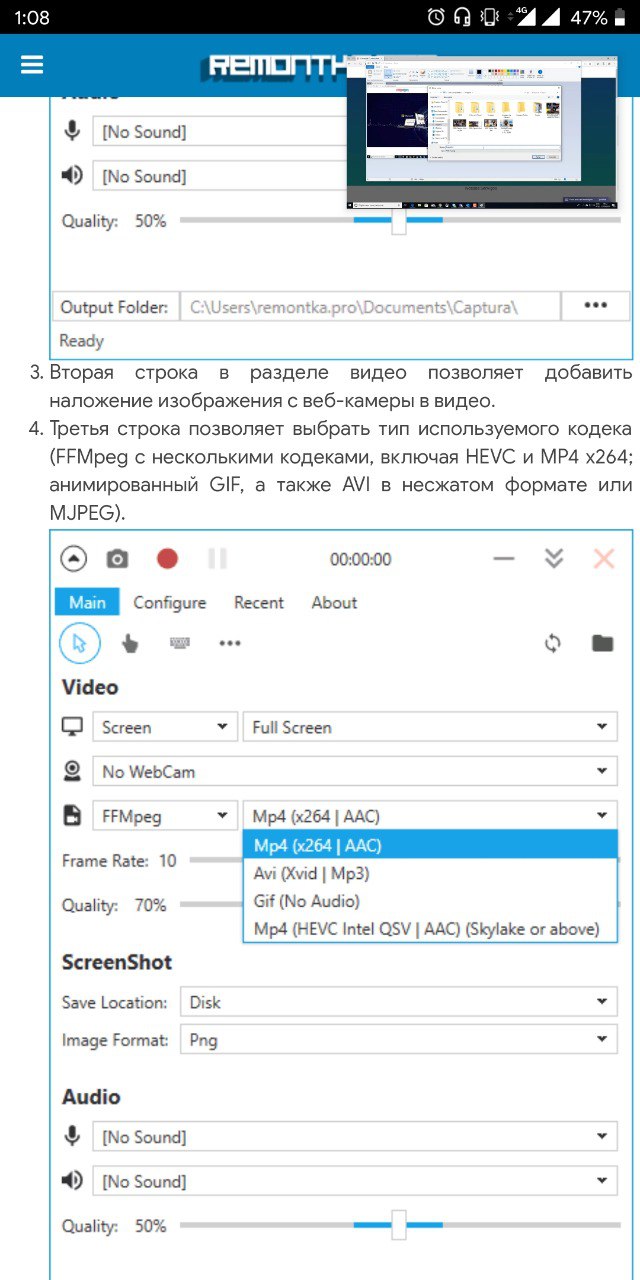Open the Image Format Png dropdown
This screenshot has height=1280, width=640.
(x=399, y=1040)
